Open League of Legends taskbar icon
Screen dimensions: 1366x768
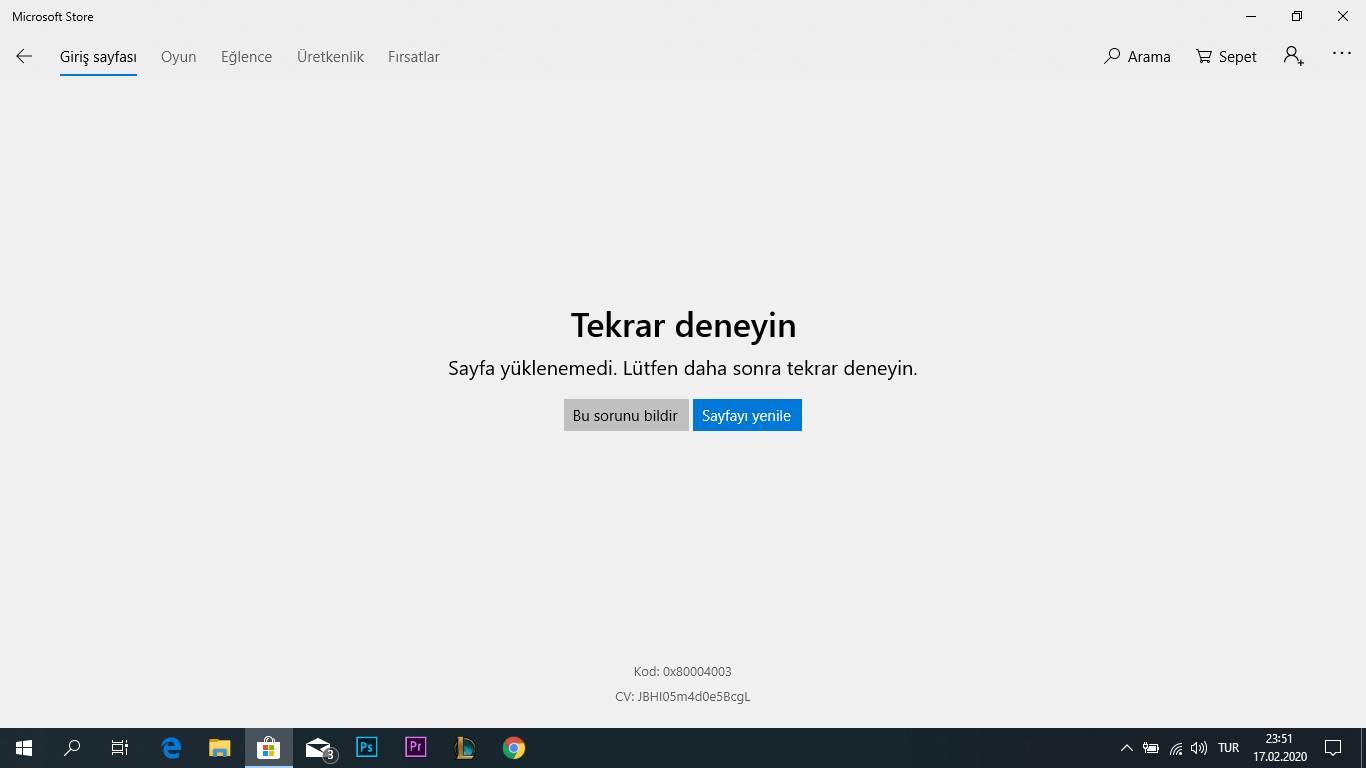click(465, 748)
